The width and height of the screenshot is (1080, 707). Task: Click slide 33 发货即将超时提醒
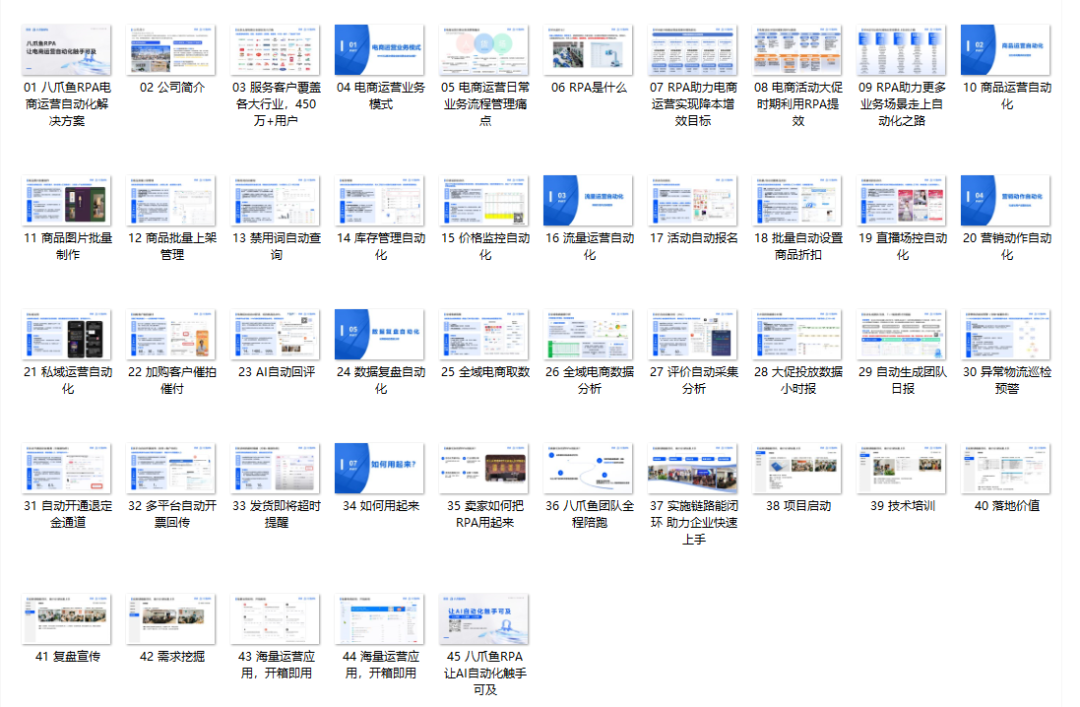[x=276, y=469]
